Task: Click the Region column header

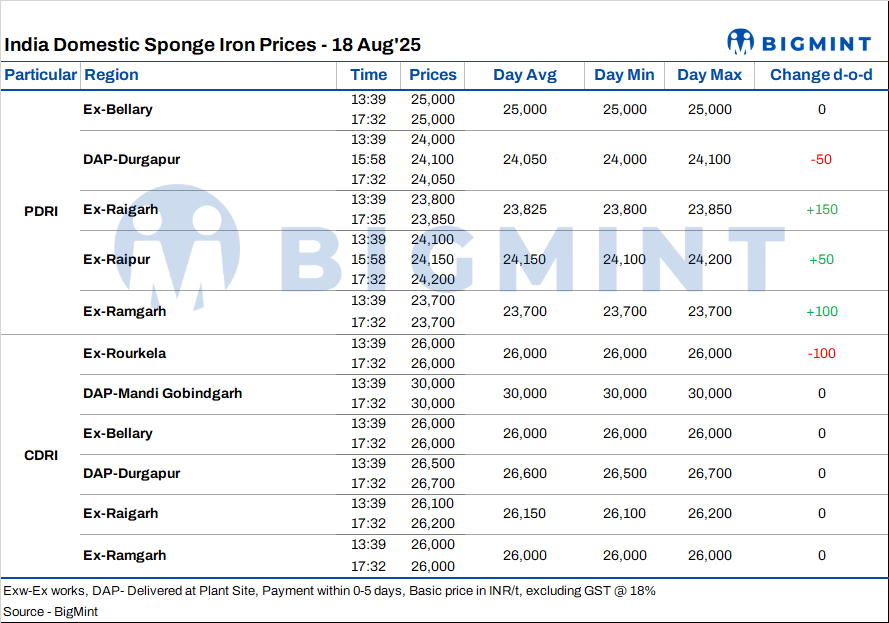Action: coord(111,75)
